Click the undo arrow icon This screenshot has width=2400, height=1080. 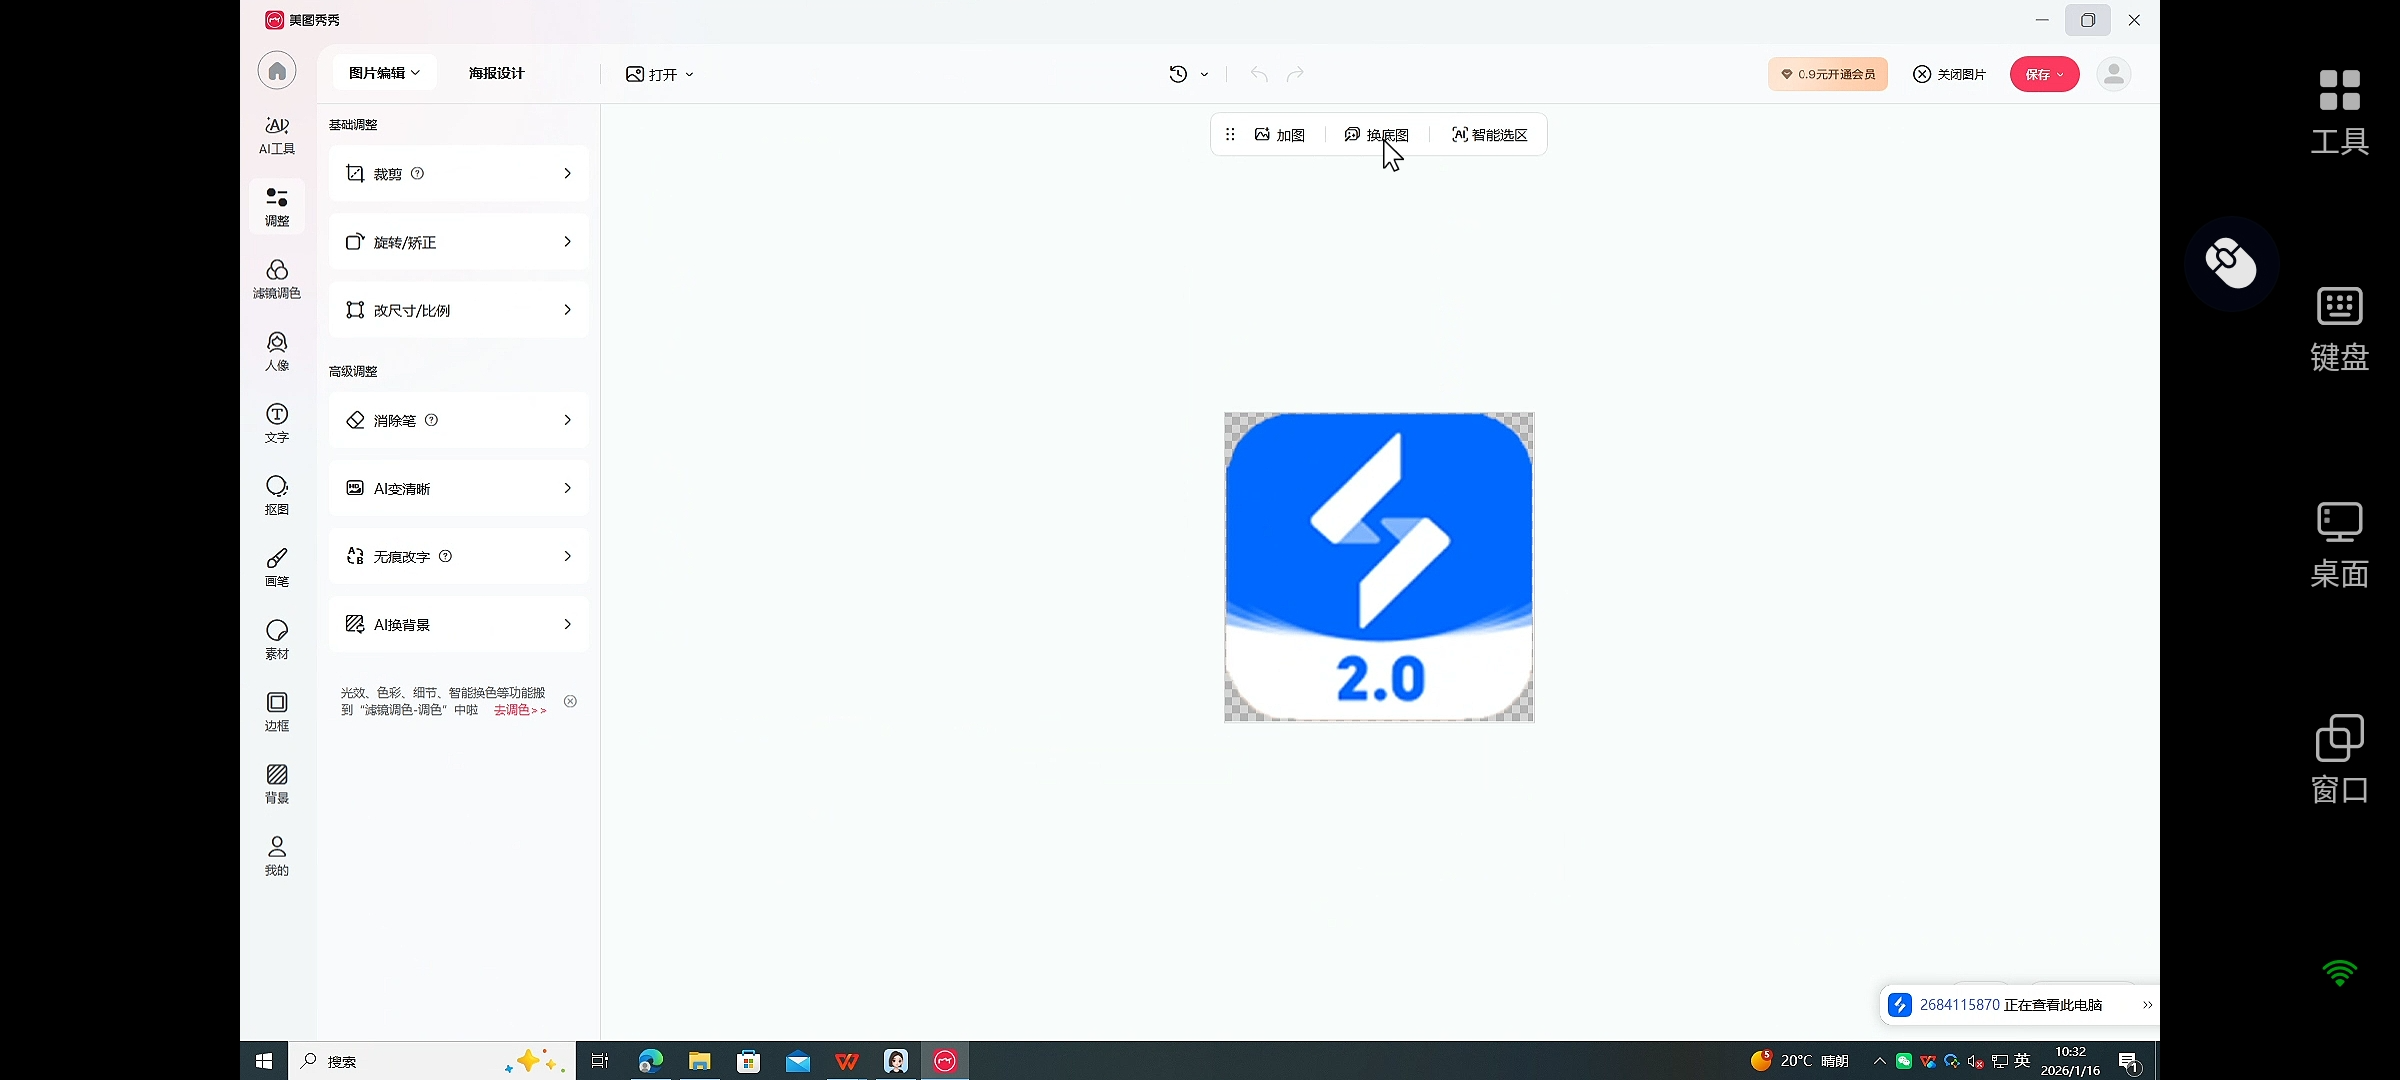(1259, 74)
